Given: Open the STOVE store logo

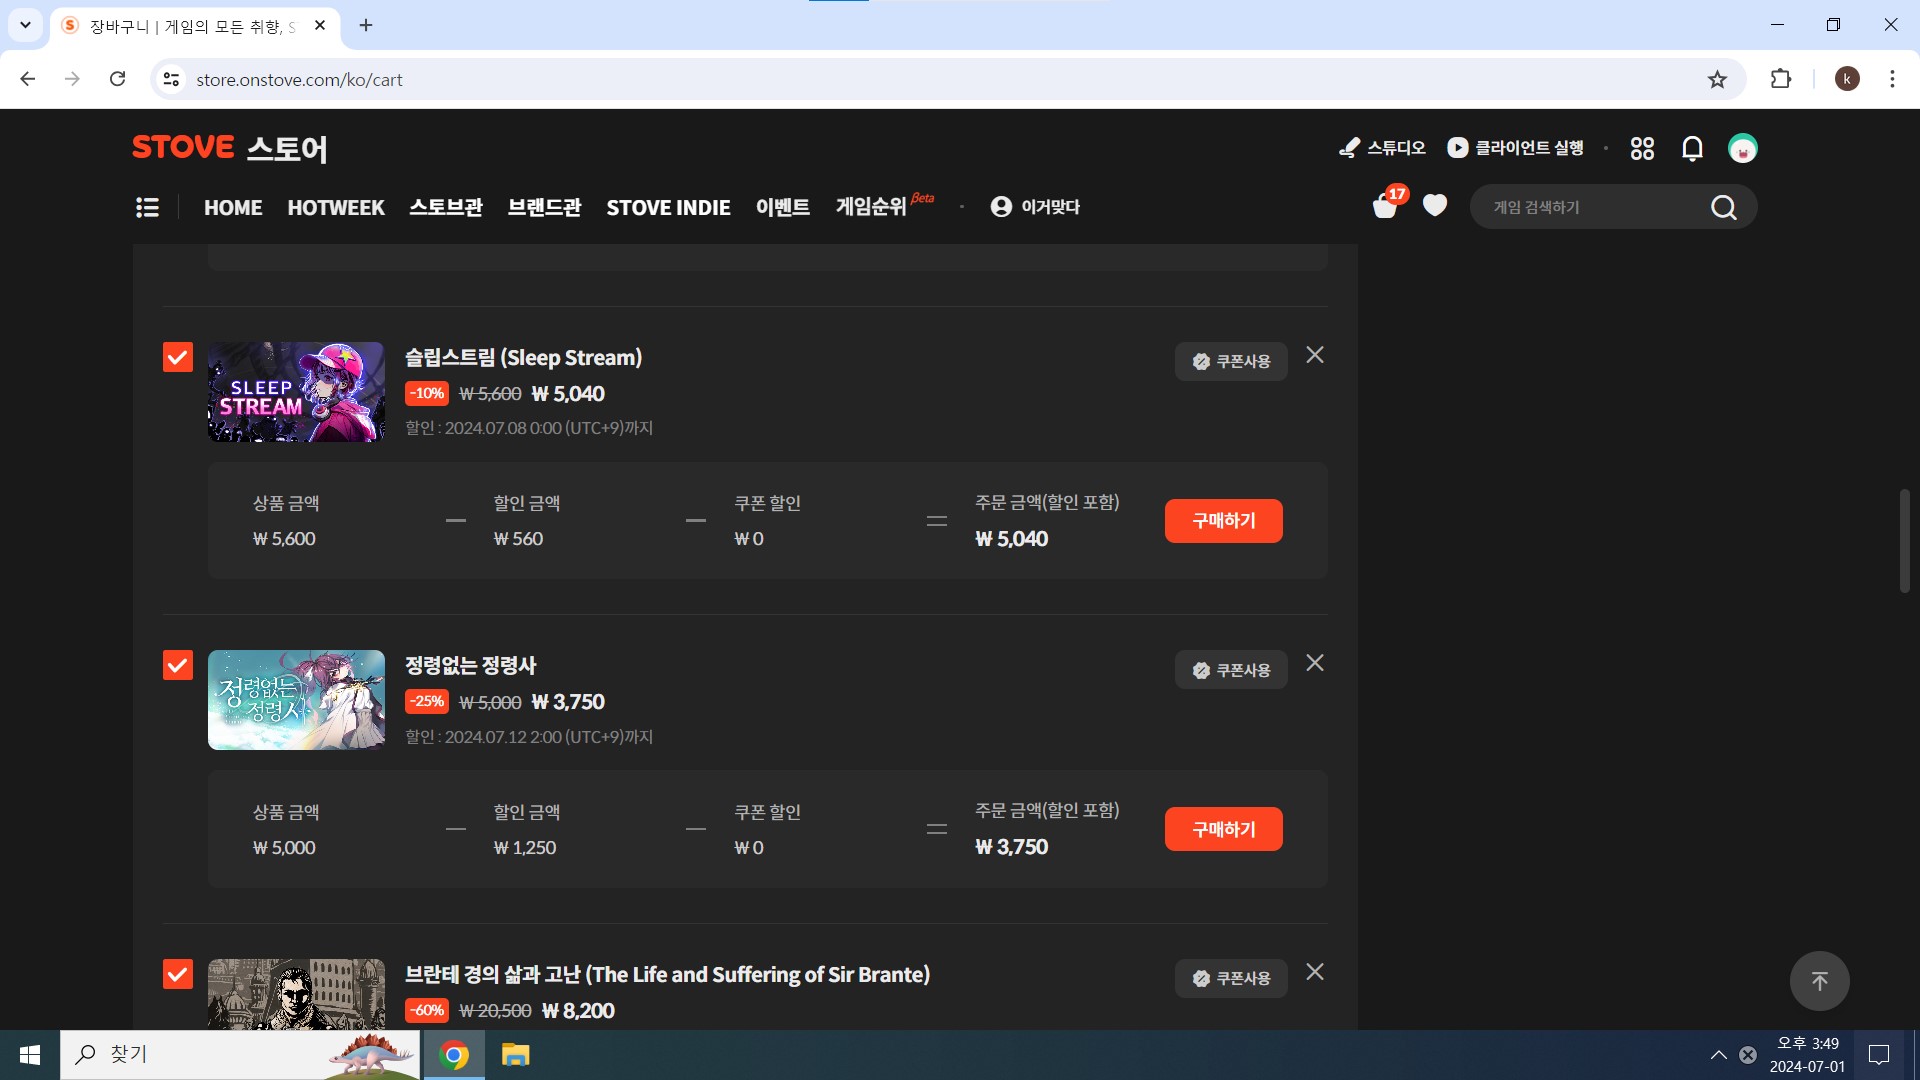Looking at the screenshot, I should 229,148.
